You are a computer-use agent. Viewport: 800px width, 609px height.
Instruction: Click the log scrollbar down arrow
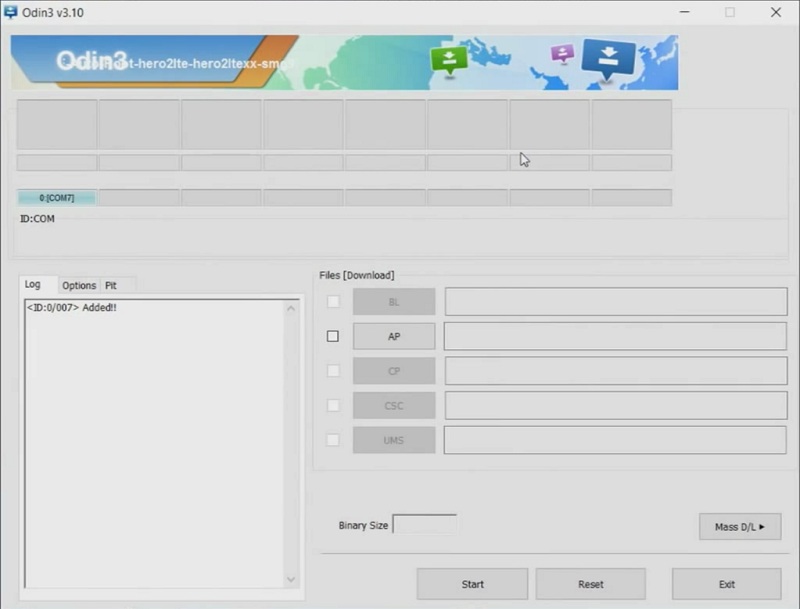coord(291,579)
